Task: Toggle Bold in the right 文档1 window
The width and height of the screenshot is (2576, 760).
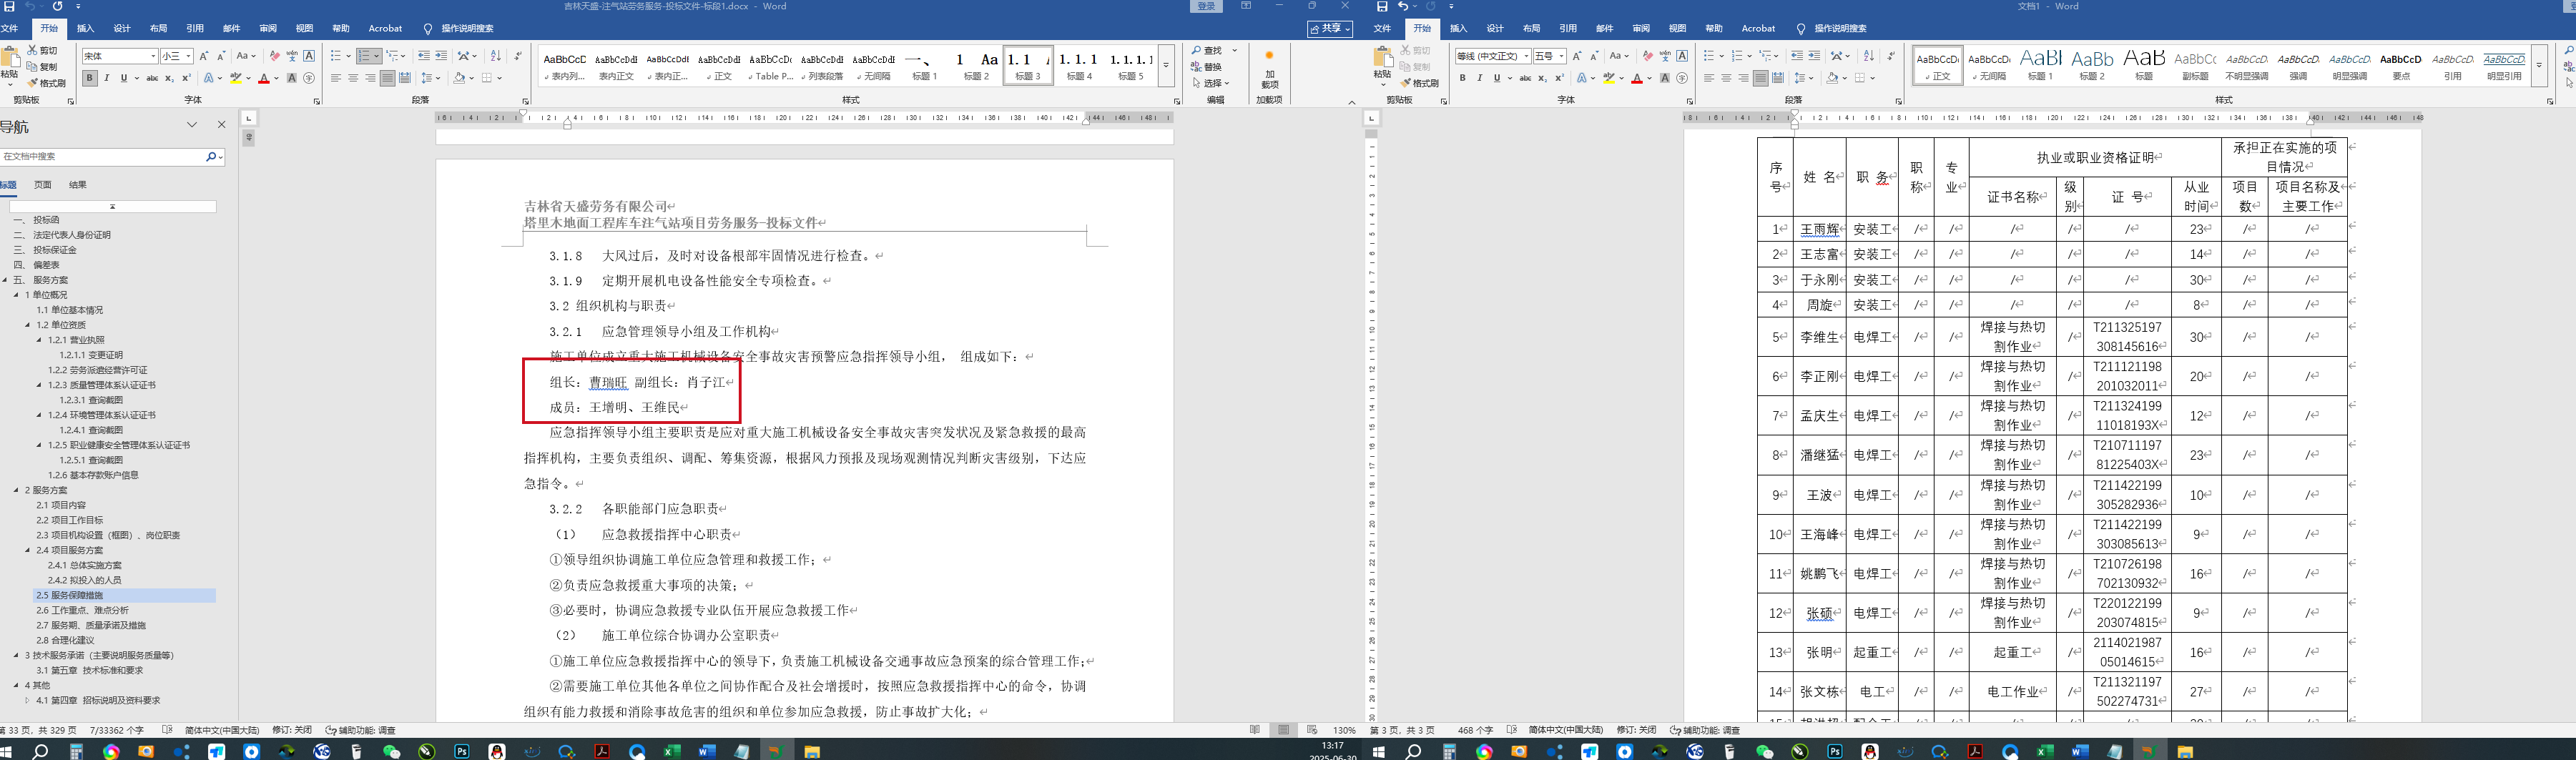Action: pos(1462,78)
